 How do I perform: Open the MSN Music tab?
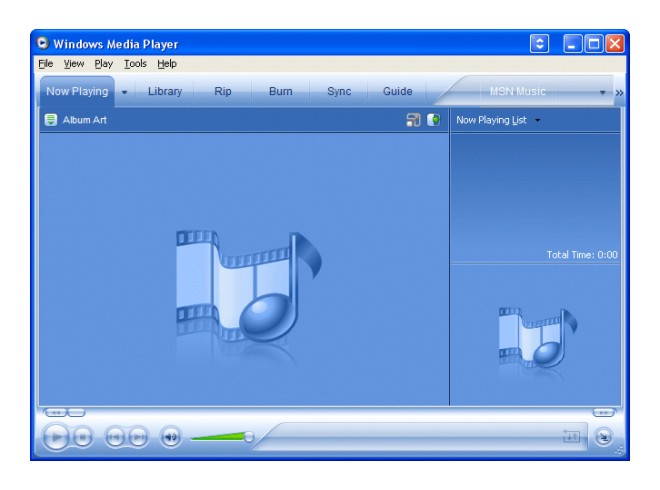(x=517, y=91)
